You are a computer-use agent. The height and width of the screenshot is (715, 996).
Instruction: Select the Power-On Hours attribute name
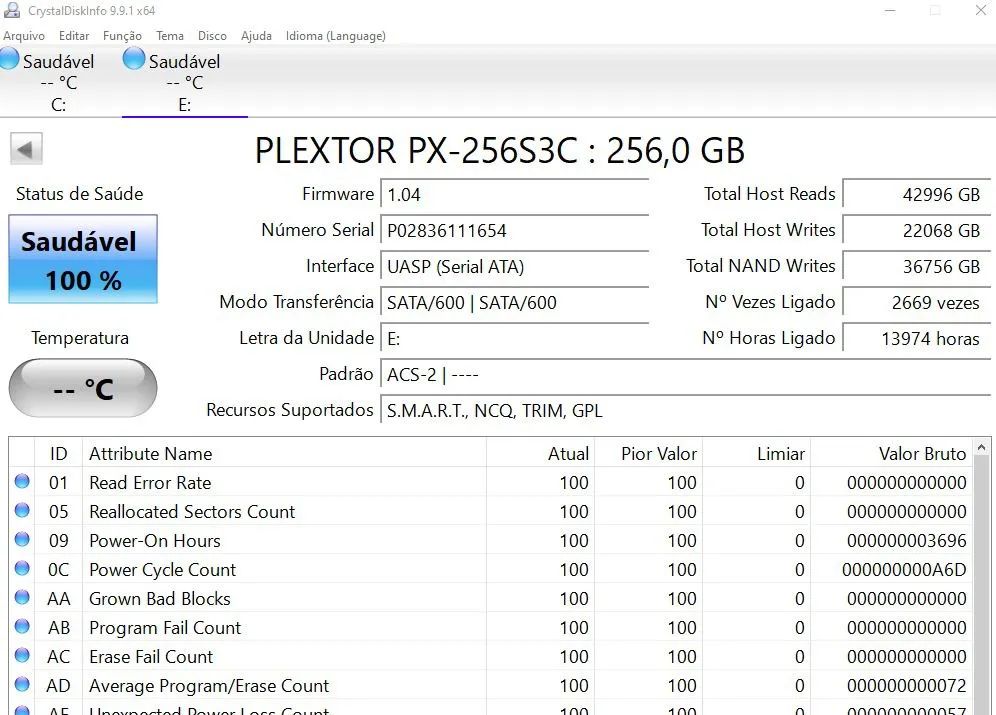(155, 541)
